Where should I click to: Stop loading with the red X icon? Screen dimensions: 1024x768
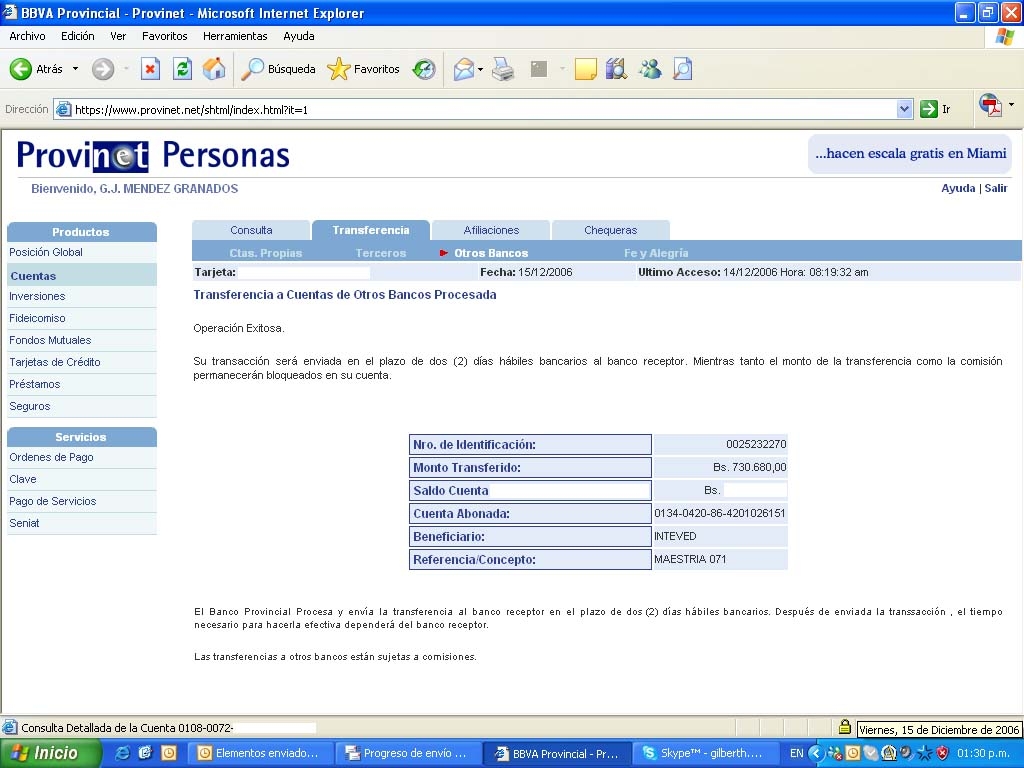pos(150,69)
